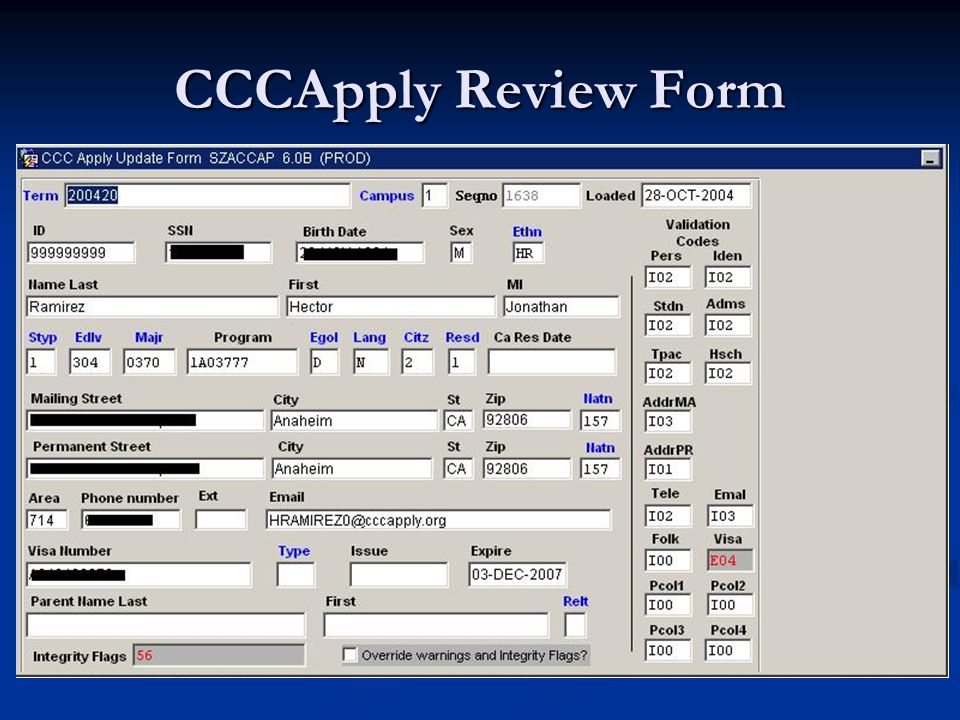
Task: Click the Majr field 0370
Action: pyautogui.click(x=149, y=362)
